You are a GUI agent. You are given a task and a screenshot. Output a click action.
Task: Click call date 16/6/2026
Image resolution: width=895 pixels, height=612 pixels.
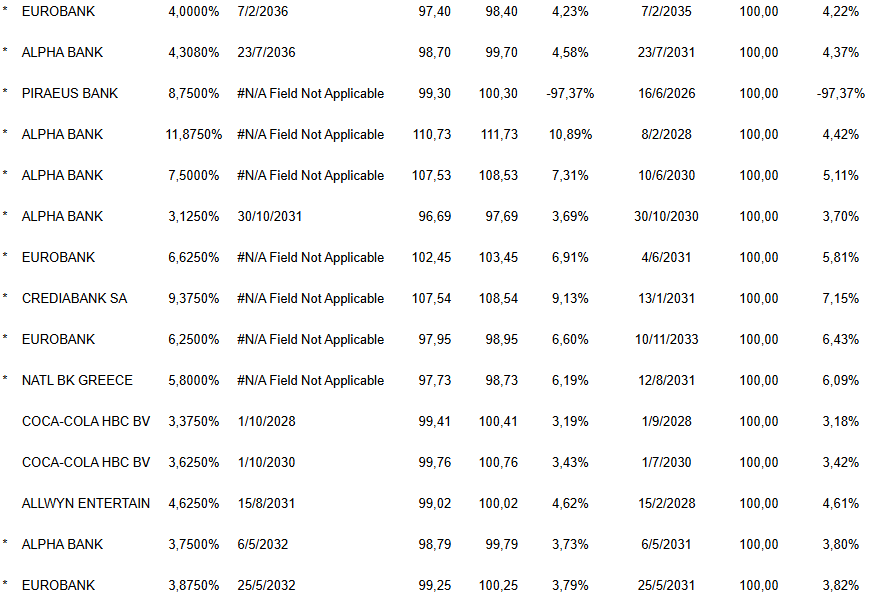point(667,93)
